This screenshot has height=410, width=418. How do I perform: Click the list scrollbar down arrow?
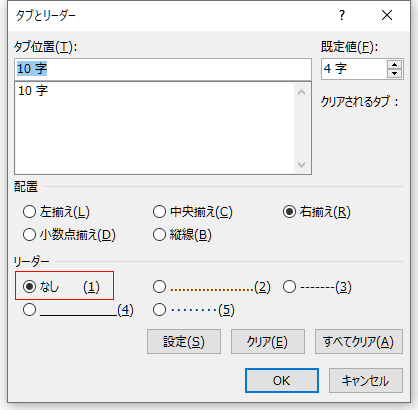[301, 164]
